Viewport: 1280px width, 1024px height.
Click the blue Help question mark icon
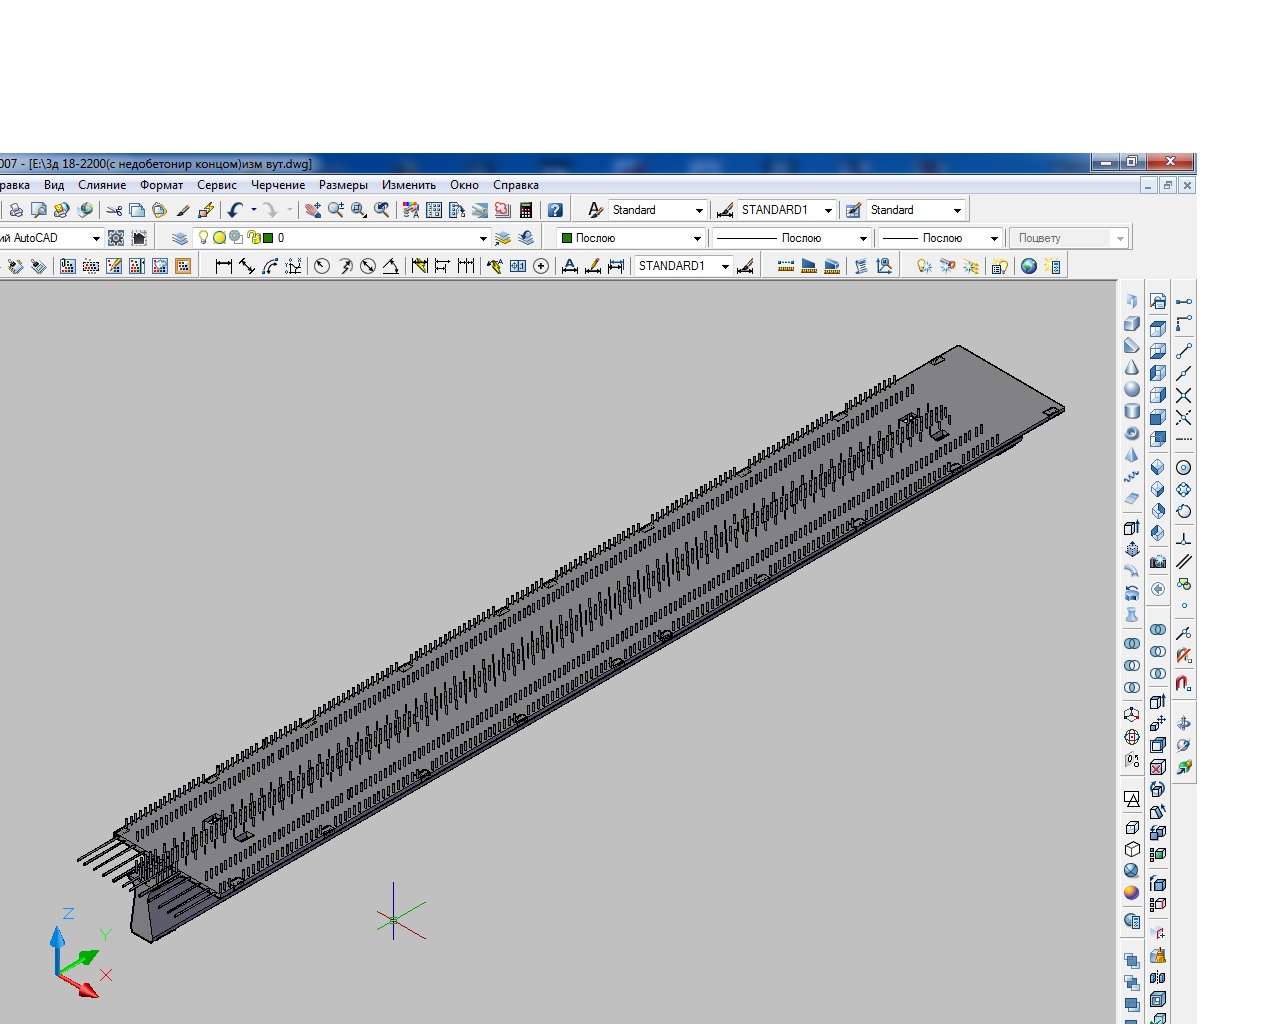(555, 210)
